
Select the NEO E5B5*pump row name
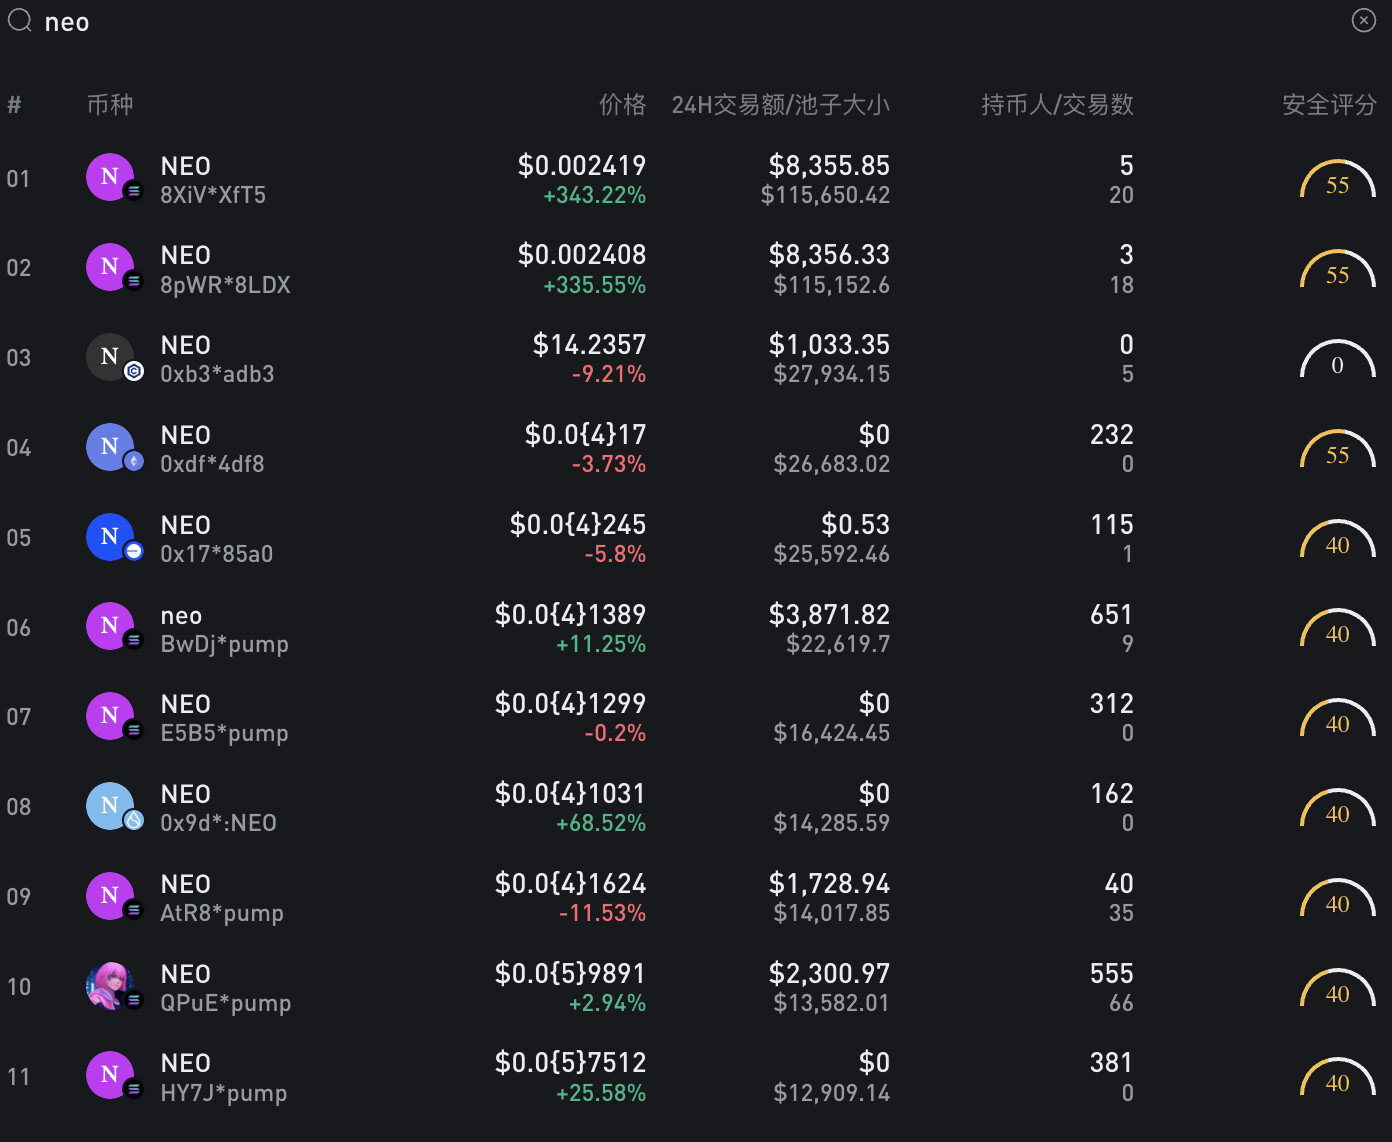(x=224, y=718)
